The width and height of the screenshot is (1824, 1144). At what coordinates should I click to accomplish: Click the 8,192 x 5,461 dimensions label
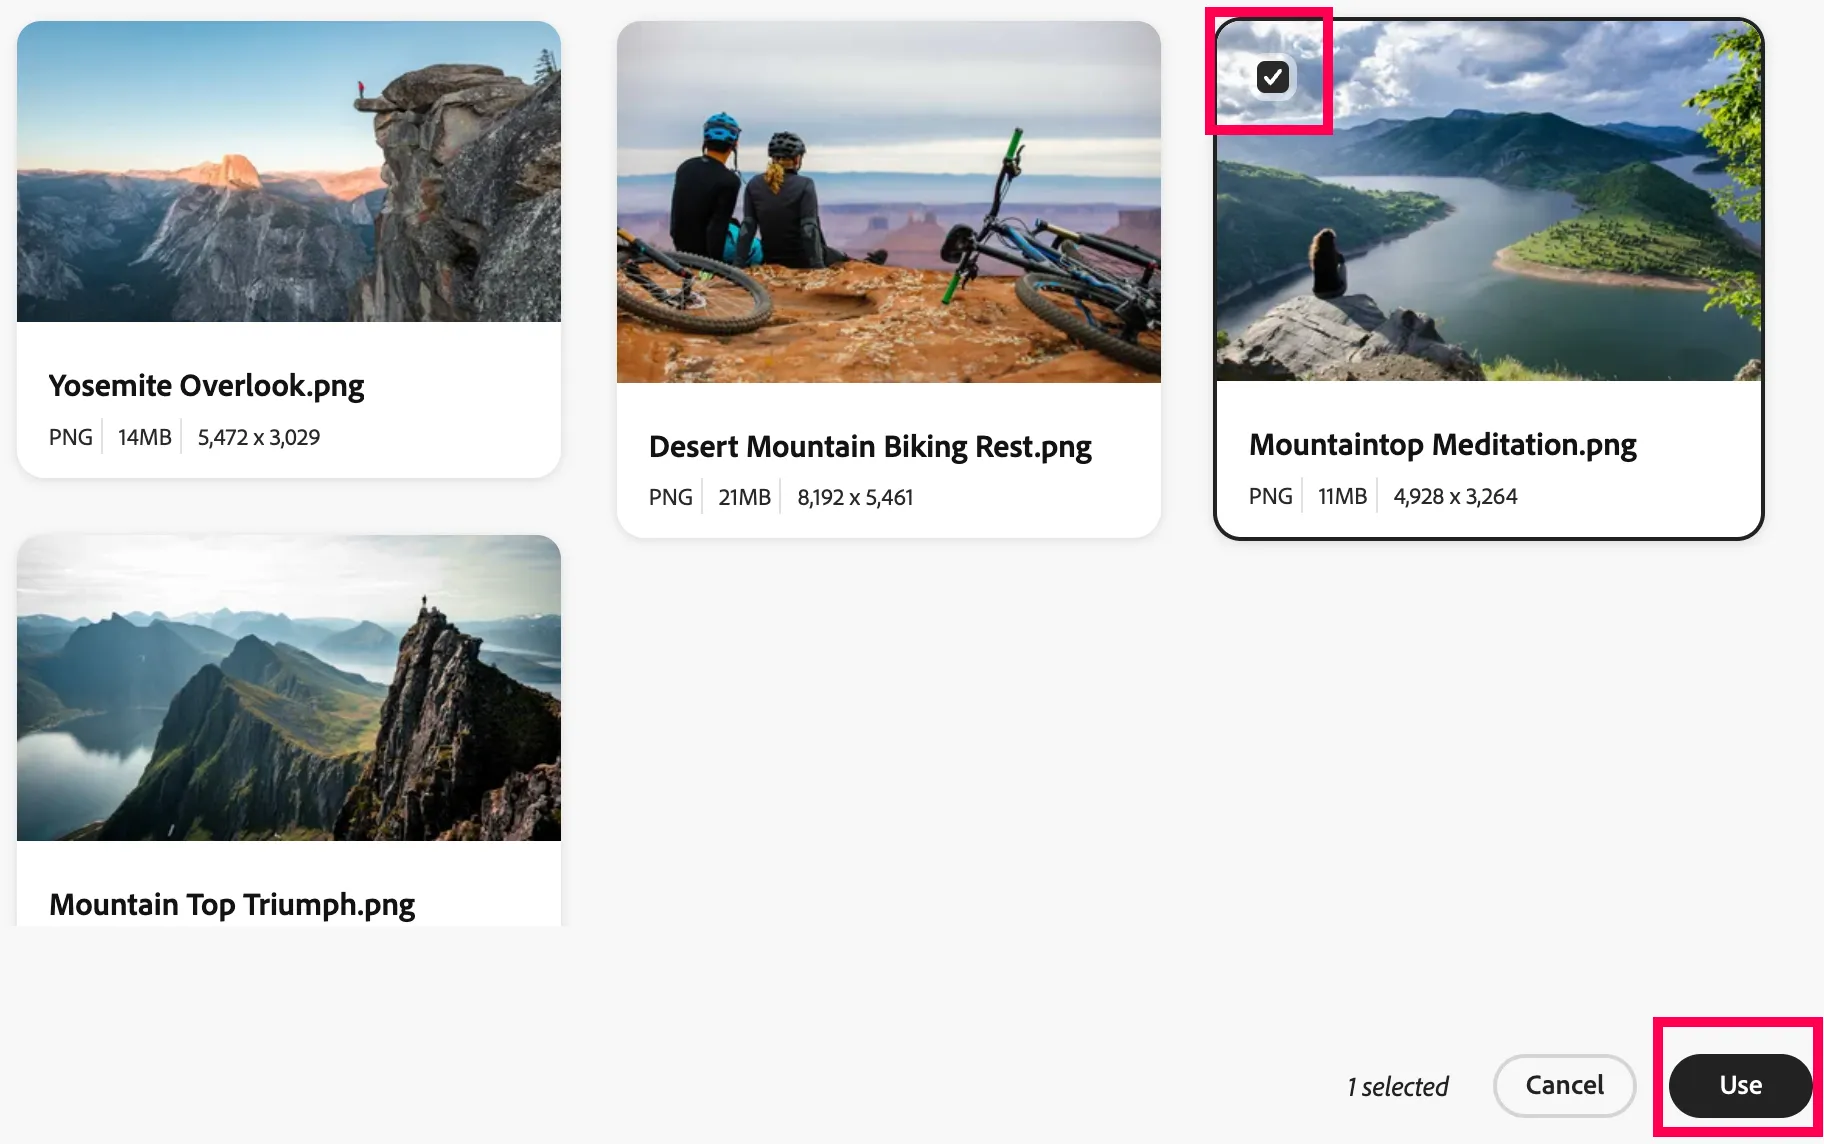point(855,497)
